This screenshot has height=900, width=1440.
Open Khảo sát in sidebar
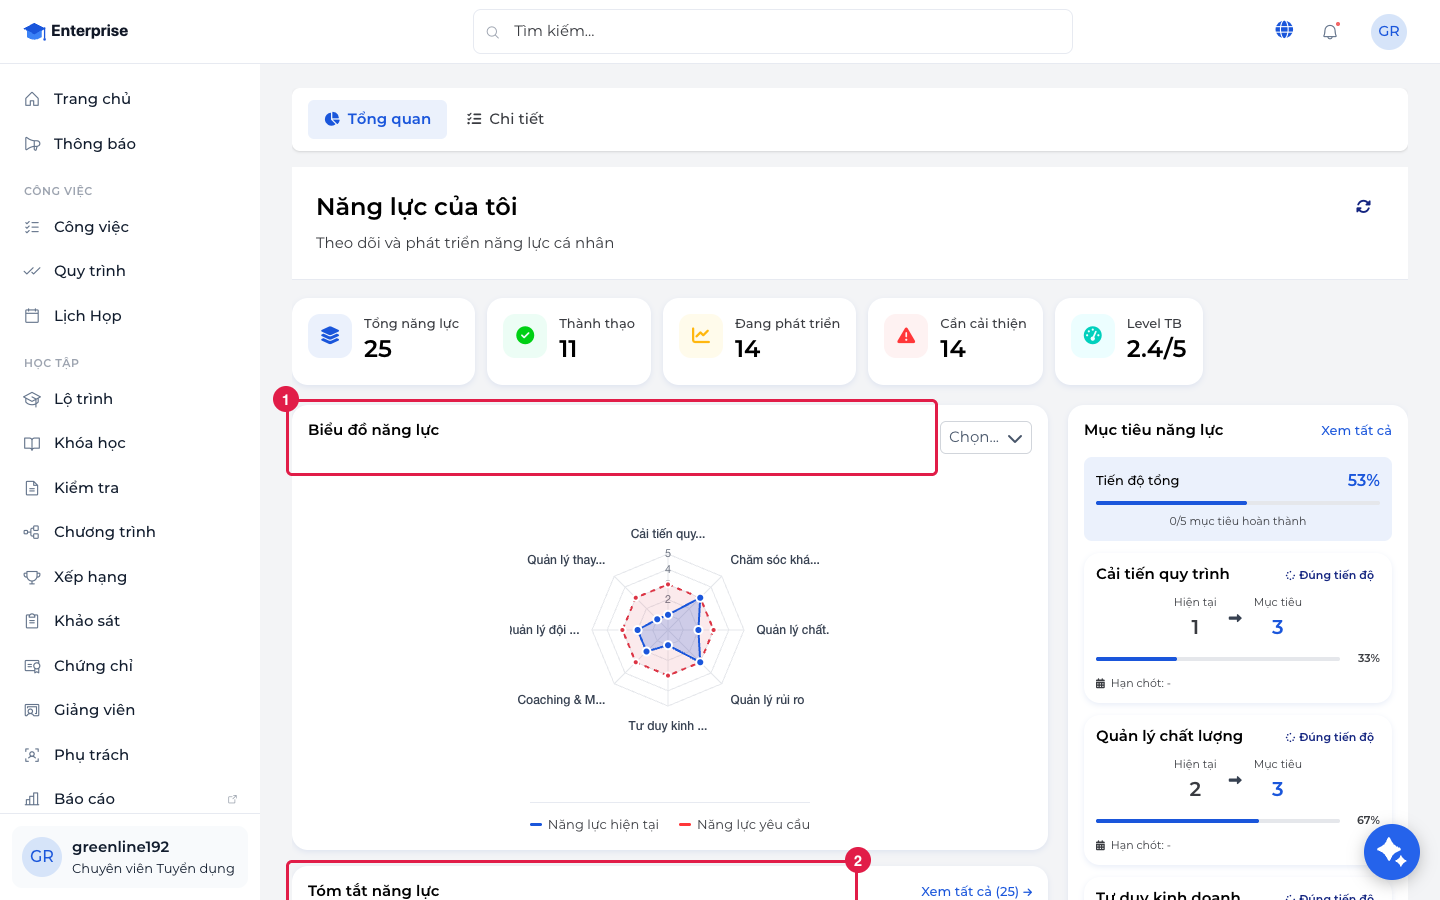130,621
